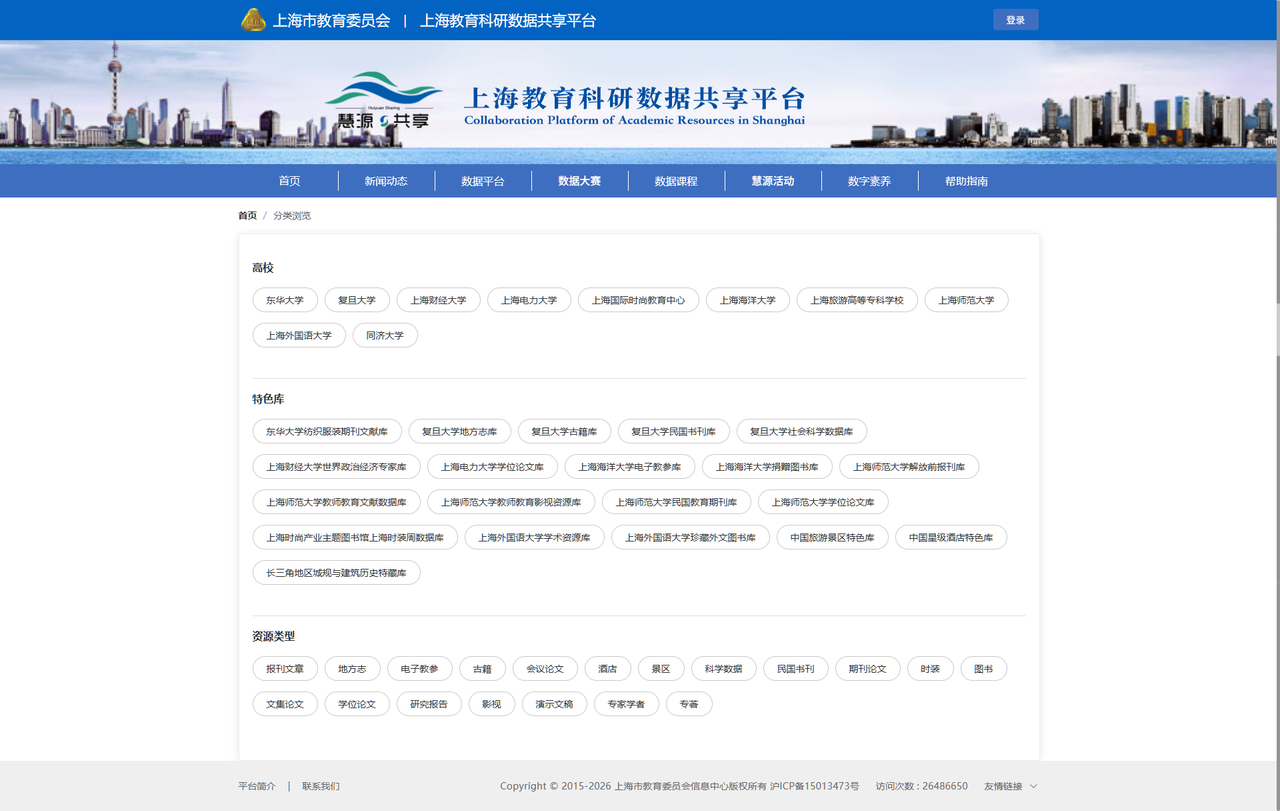Choose 复旦大学地方志库 collection
The height and width of the screenshot is (811, 1280).
(460, 431)
